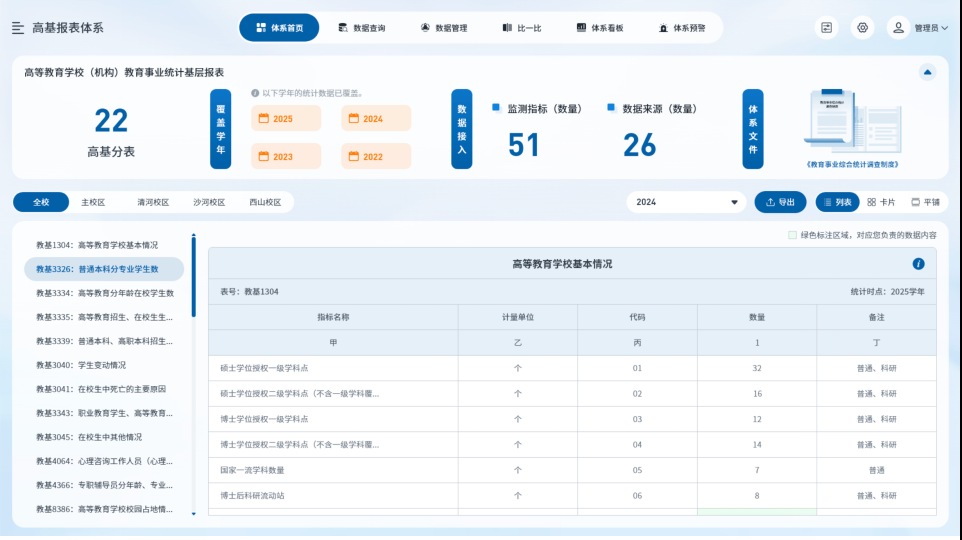Click the 计量单位 column header
This screenshot has height=540, width=962.
[518, 317]
